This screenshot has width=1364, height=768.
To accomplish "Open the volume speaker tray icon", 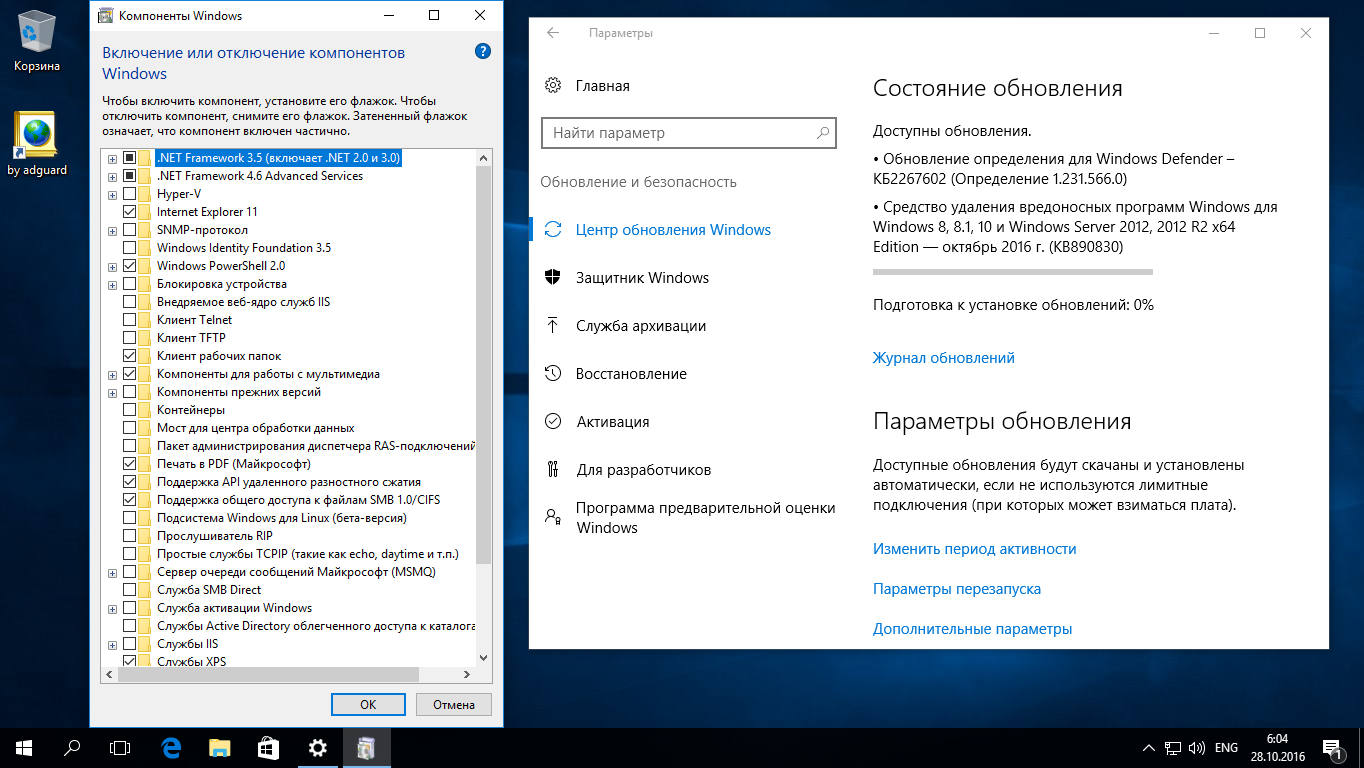I will coord(1198,748).
